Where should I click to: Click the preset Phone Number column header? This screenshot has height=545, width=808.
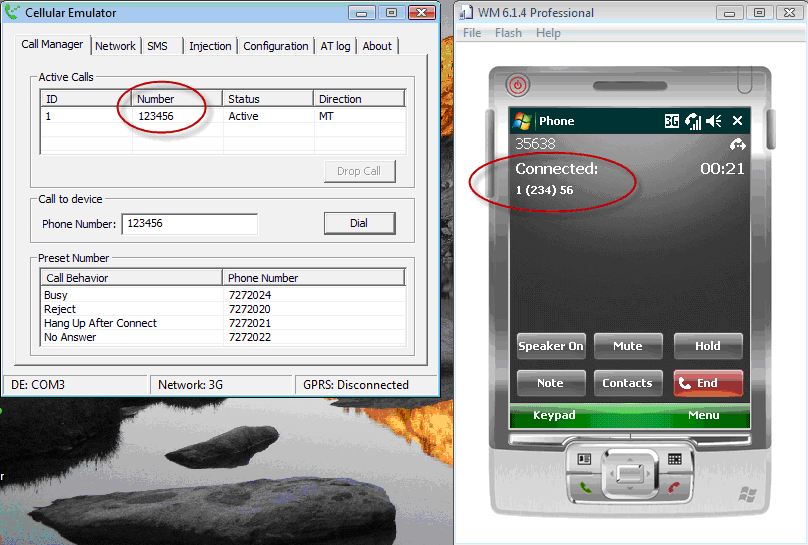coord(314,278)
